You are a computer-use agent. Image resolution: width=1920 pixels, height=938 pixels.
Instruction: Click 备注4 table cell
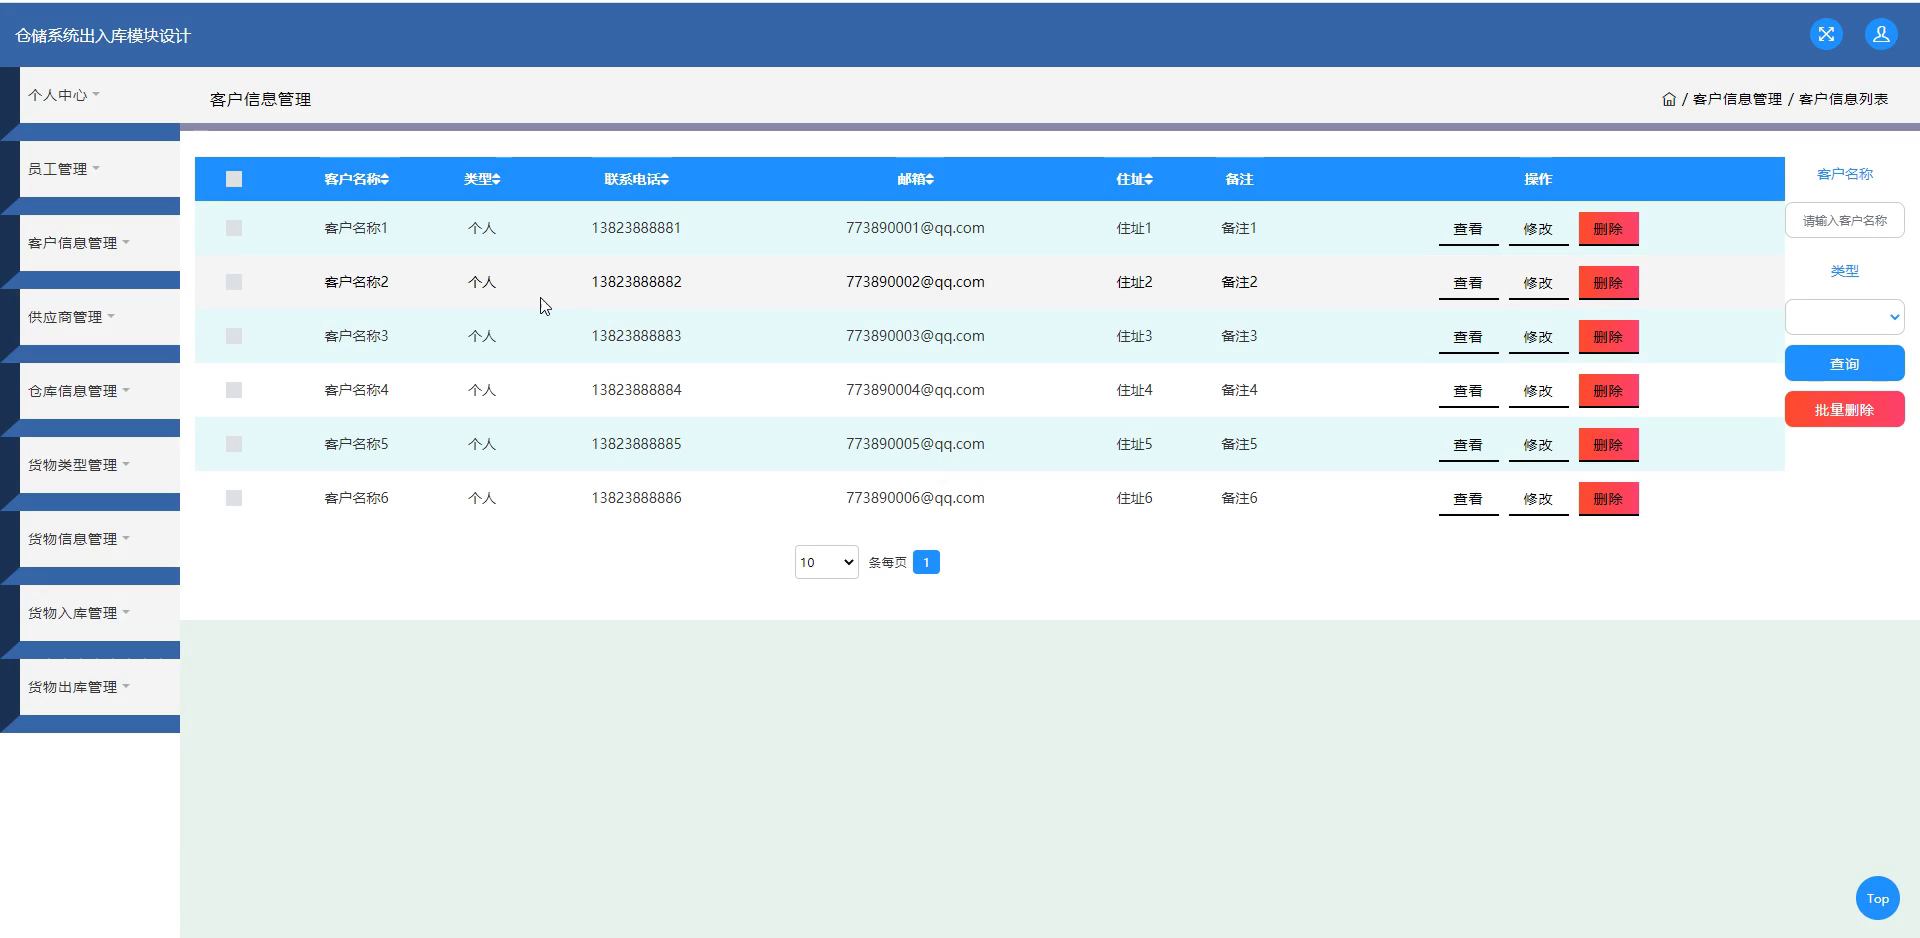point(1239,390)
